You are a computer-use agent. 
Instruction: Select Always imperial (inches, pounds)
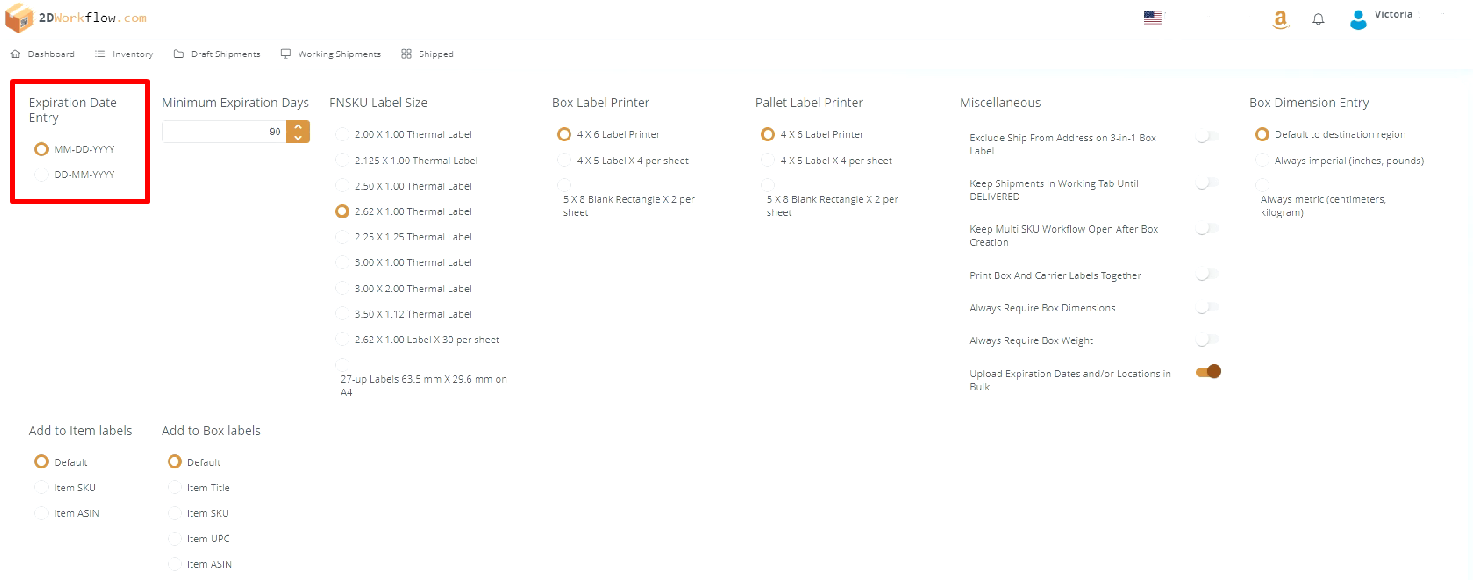coord(1263,159)
